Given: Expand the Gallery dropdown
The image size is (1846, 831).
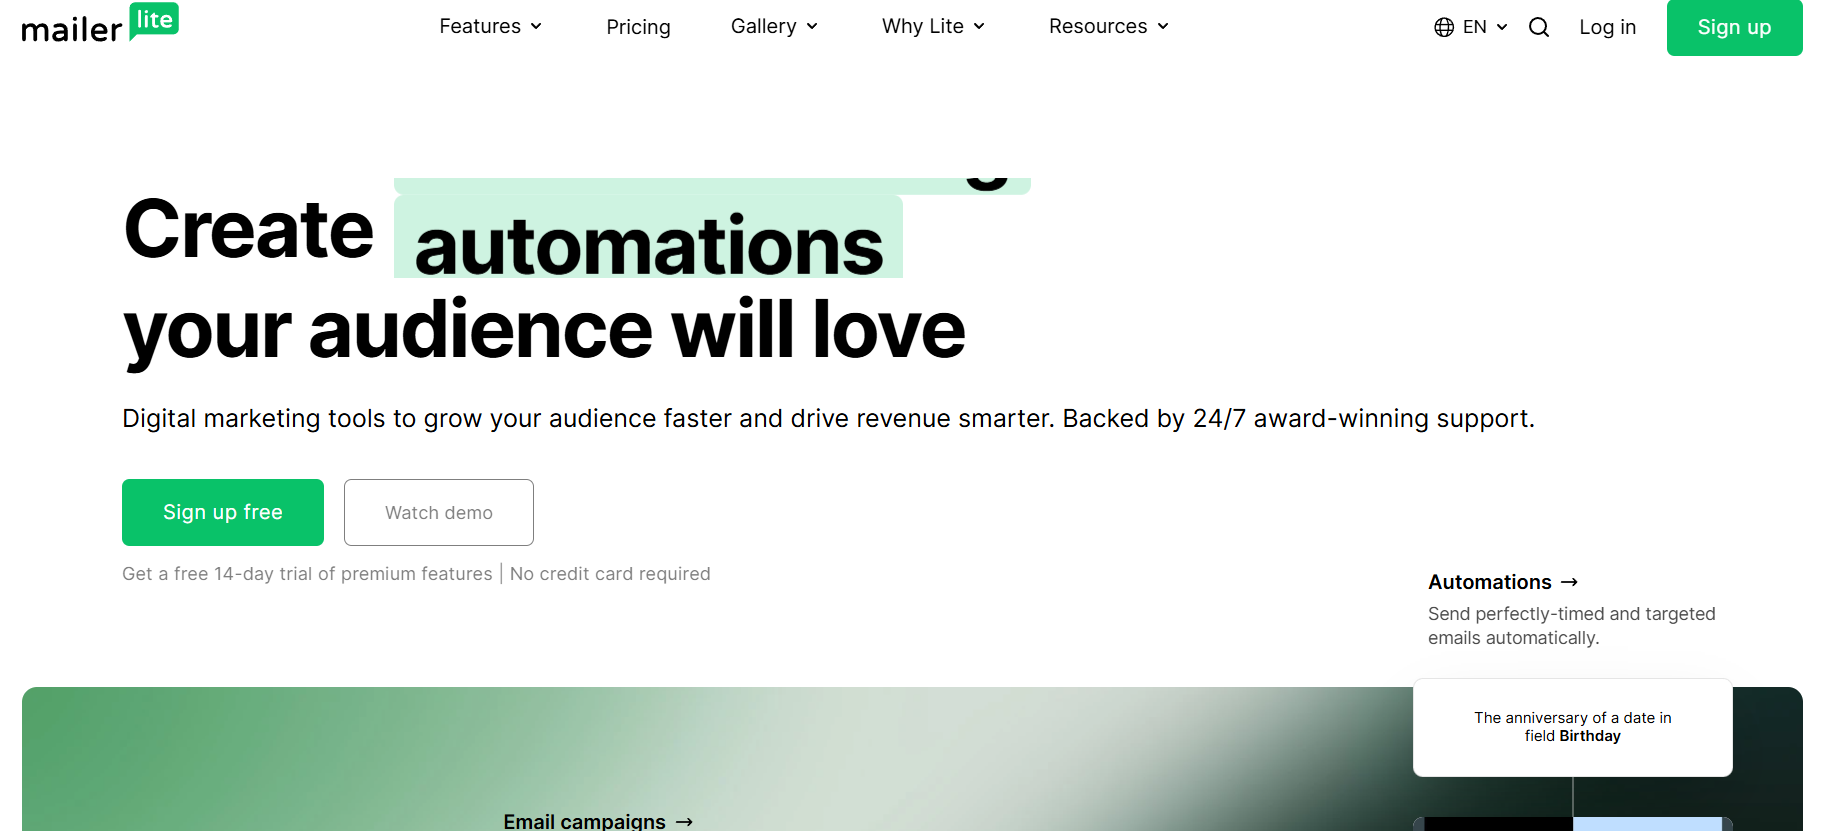Looking at the screenshot, I should (774, 26).
